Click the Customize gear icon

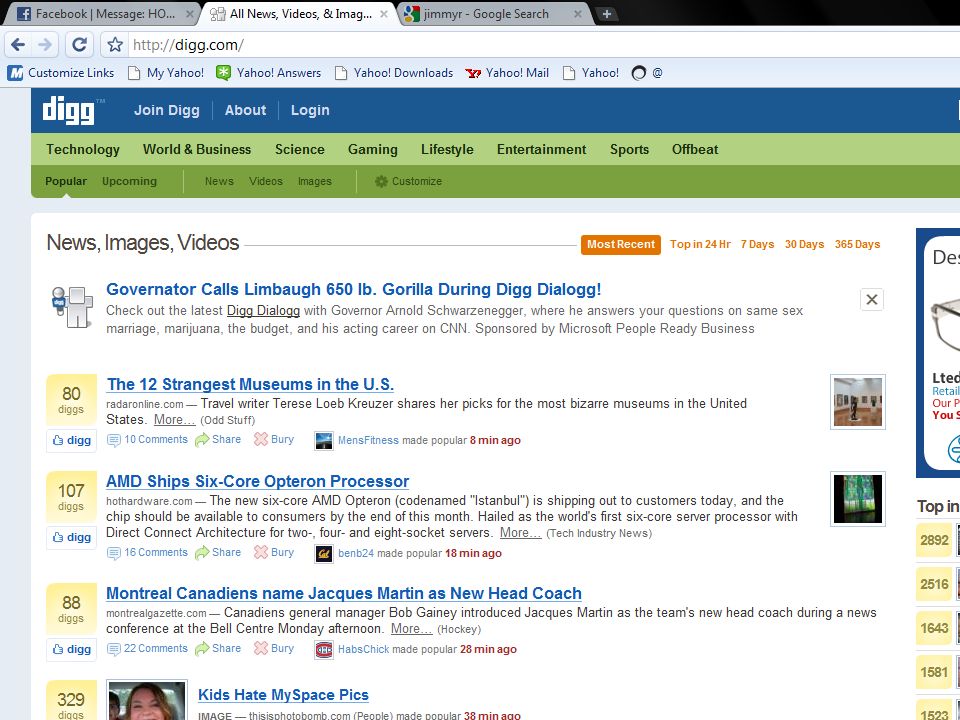pyautogui.click(x=381, y=181)
